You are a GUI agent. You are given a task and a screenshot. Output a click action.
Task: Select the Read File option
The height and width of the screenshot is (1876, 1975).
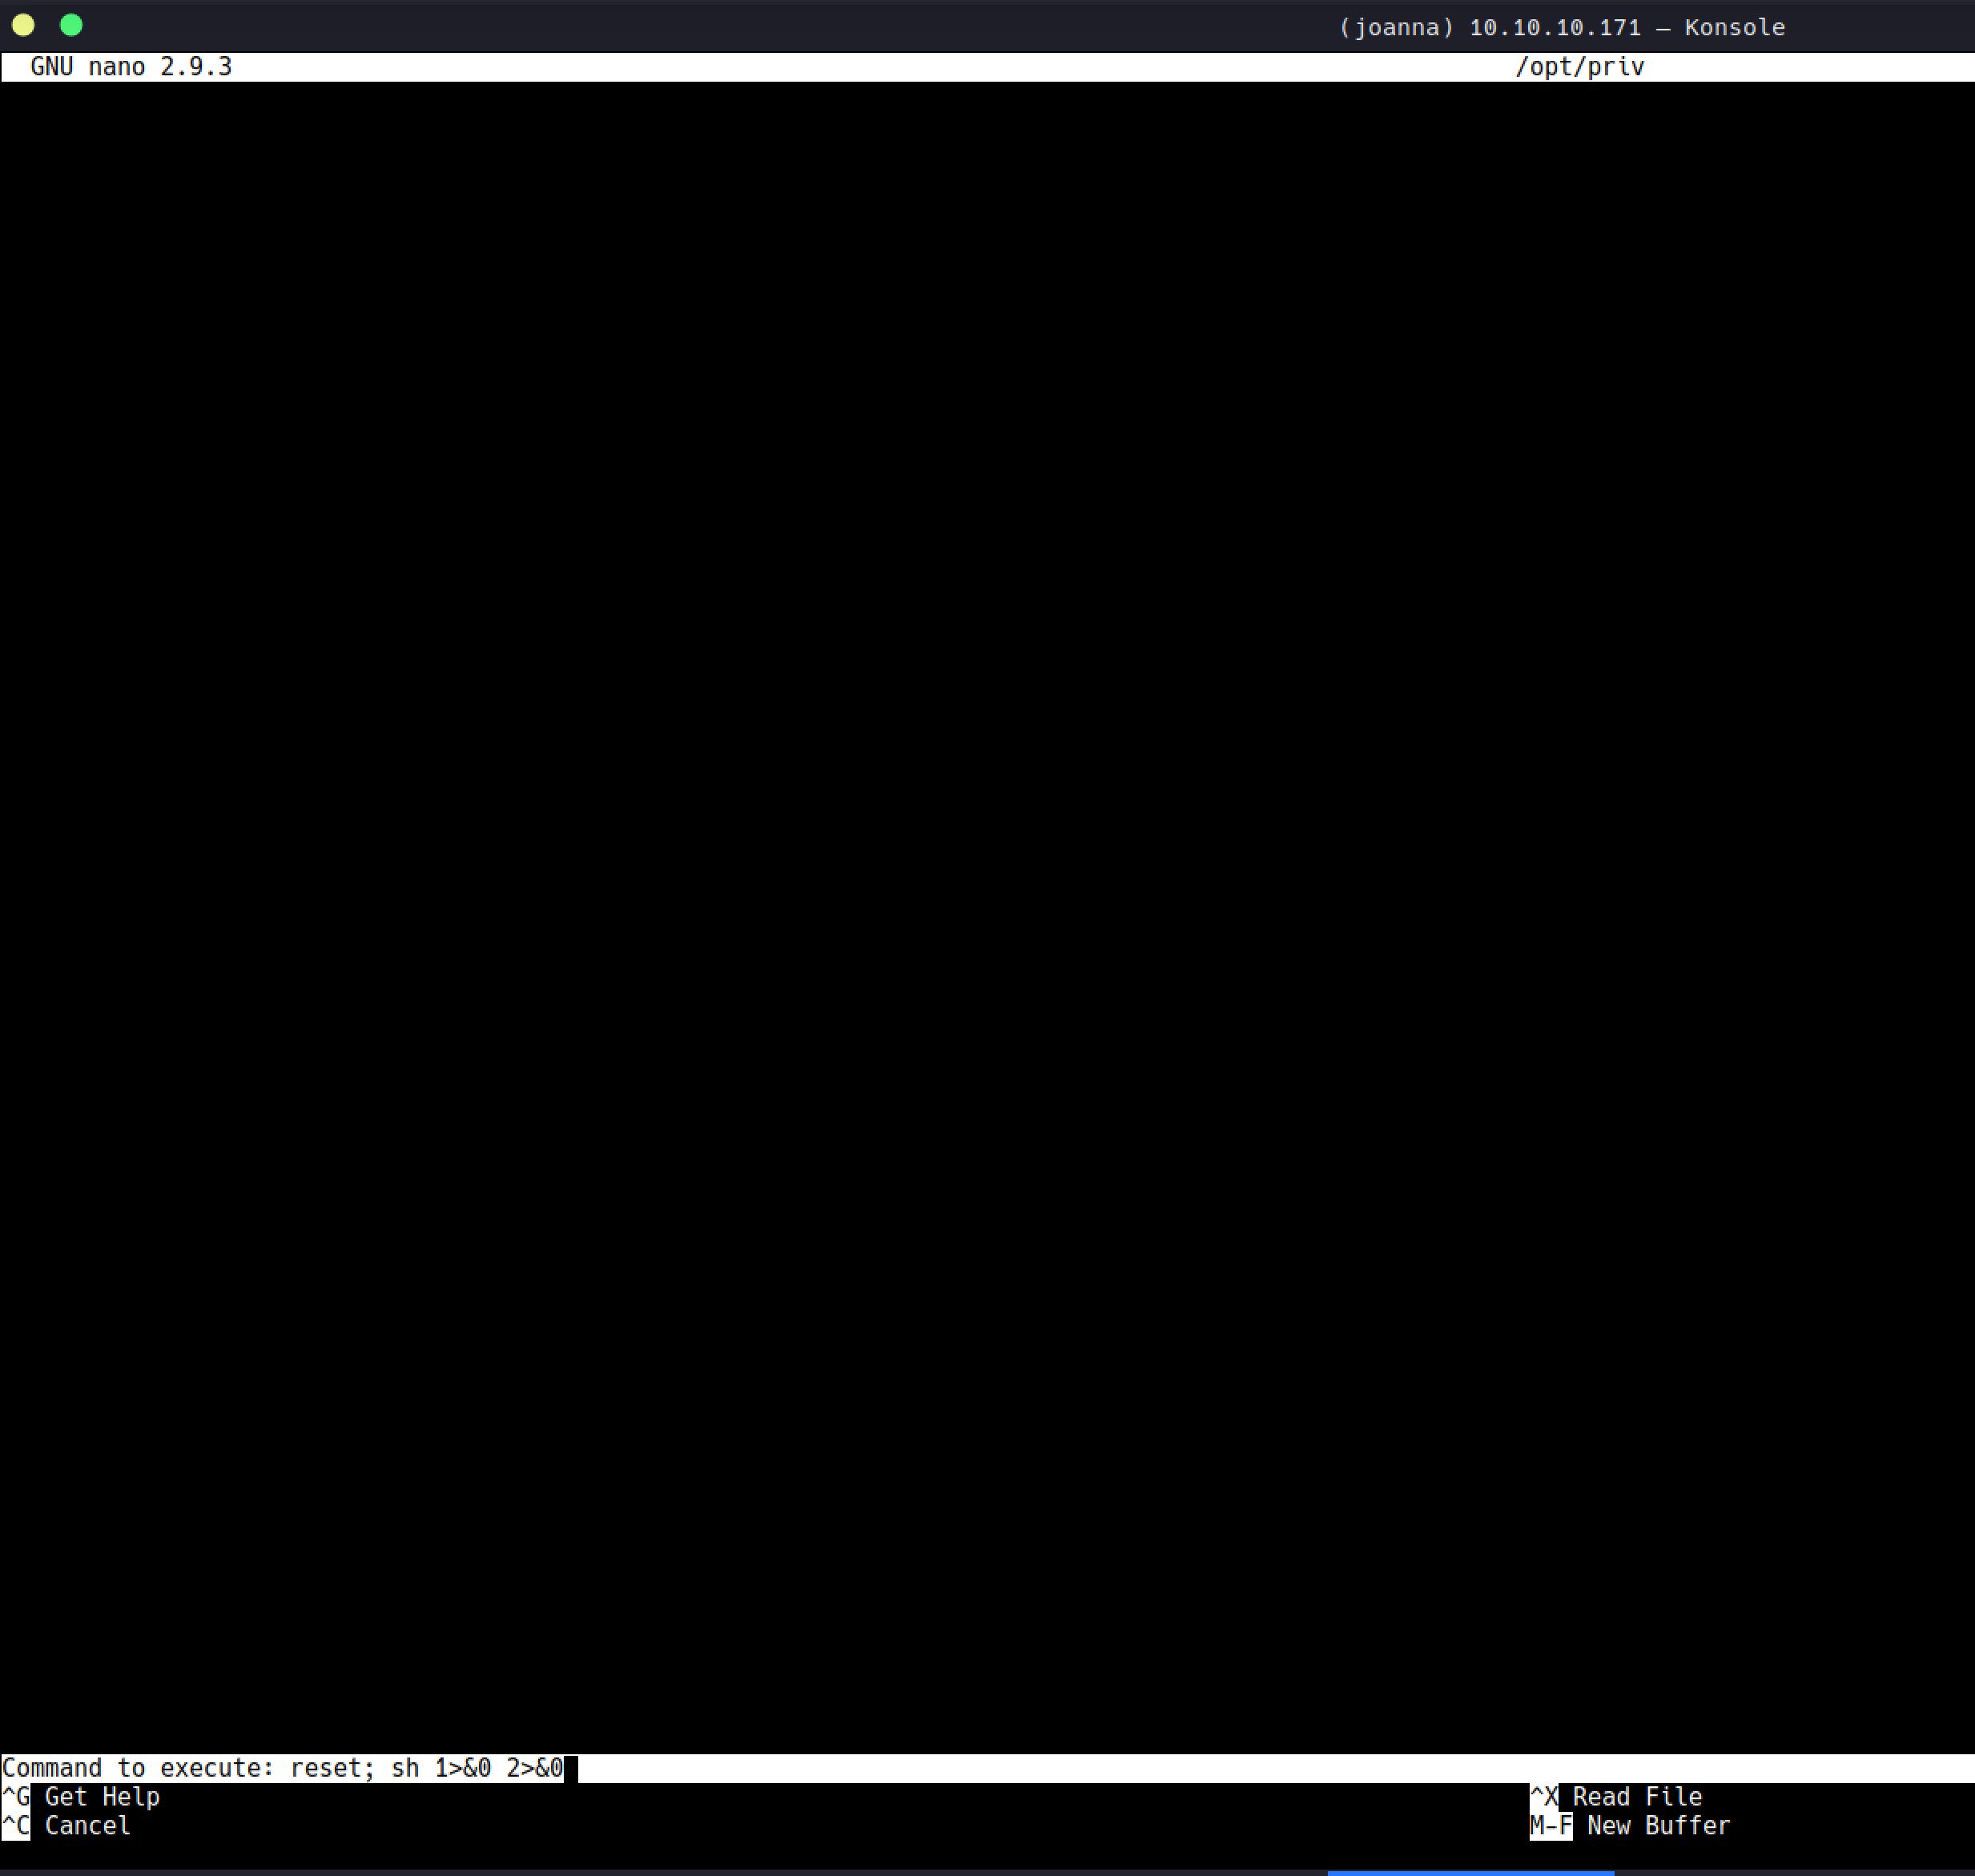click(1637, 1797)
